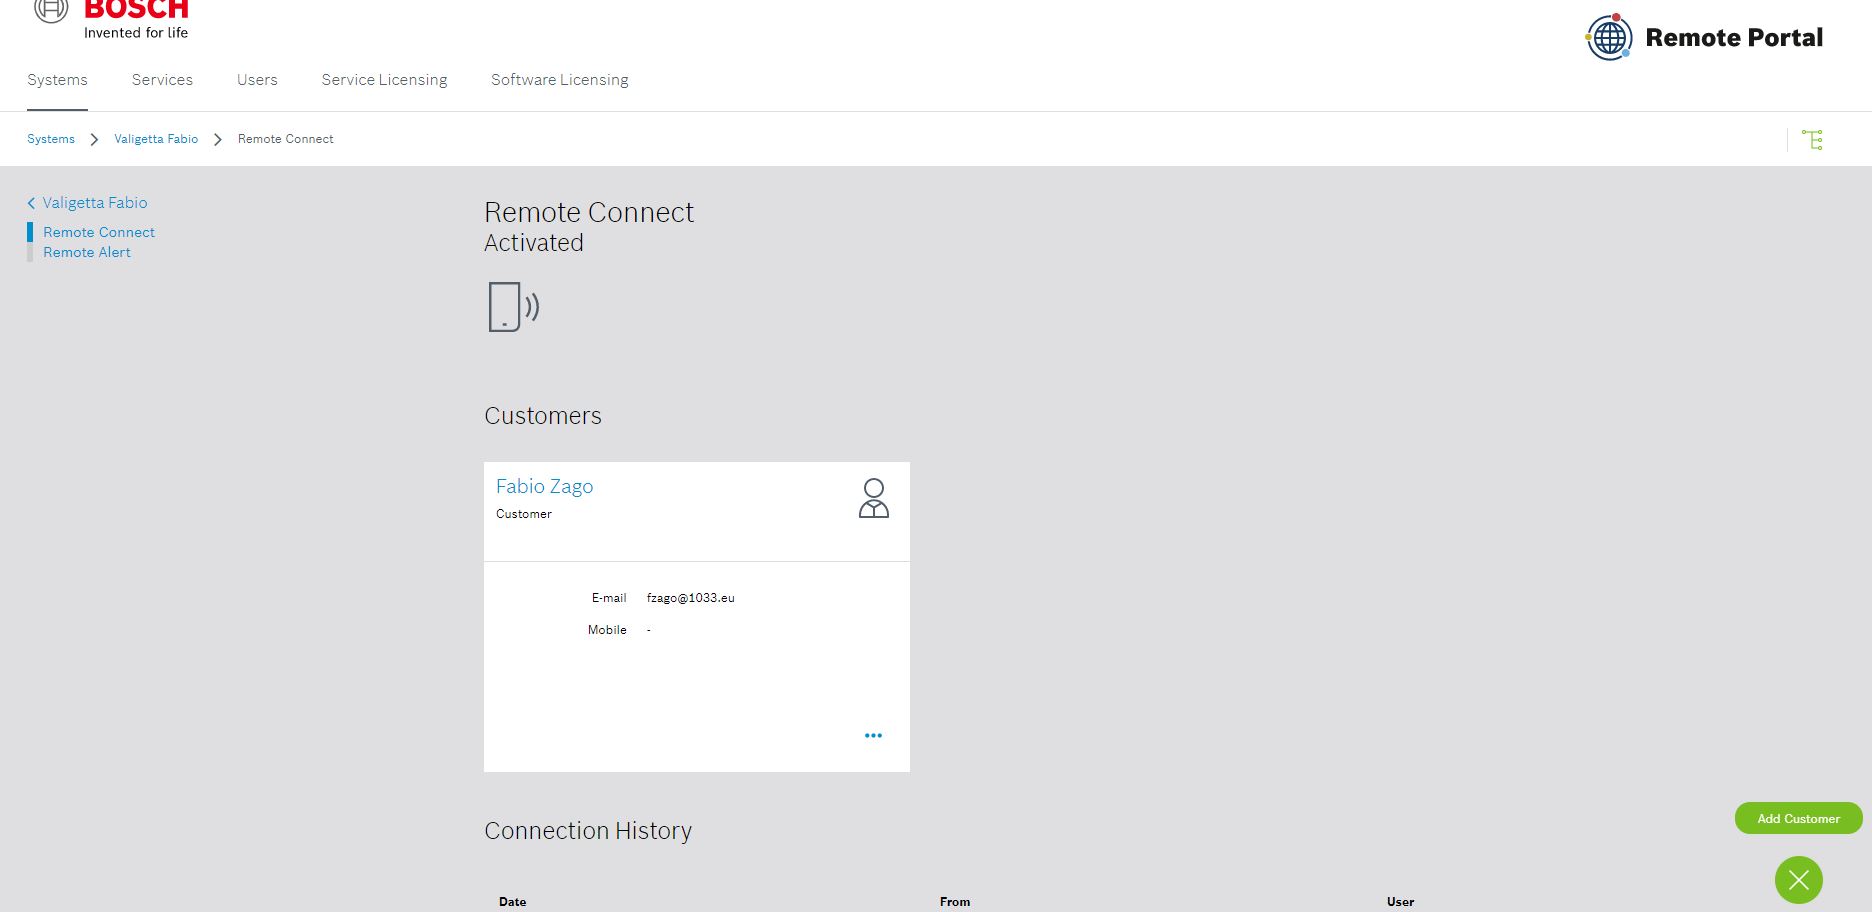This screenshot has width=1872, height=912.
Task: Click the Remote Connect phone signal icon
Action: (x=513, y=307)
